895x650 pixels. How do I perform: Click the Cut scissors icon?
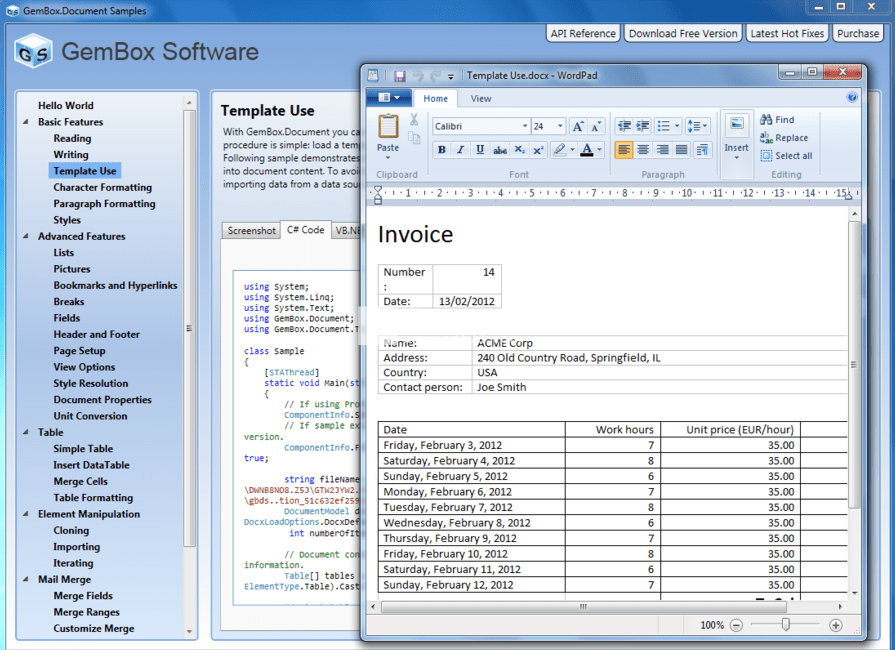(414, 120)
